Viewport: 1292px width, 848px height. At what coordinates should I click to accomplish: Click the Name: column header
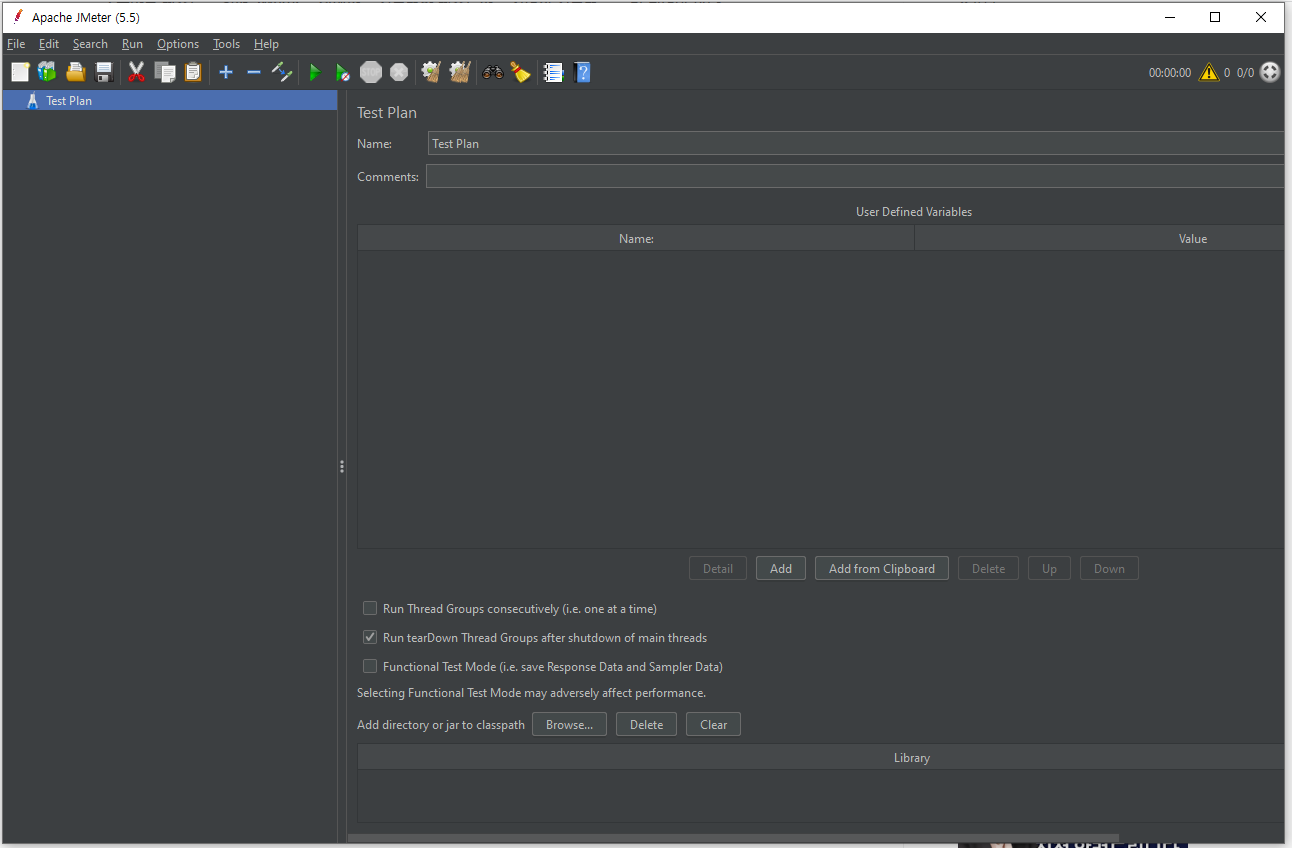click(x=636, y=239)
